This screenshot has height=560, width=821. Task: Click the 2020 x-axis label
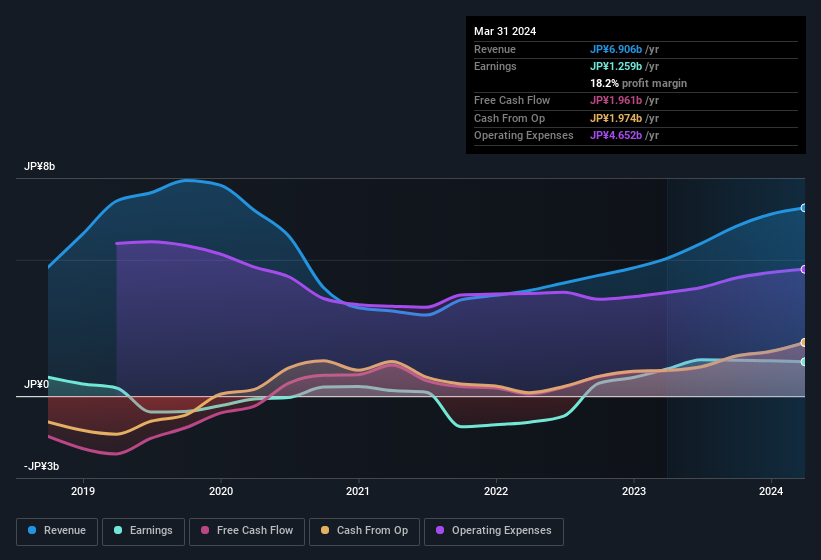pos(220,491)
